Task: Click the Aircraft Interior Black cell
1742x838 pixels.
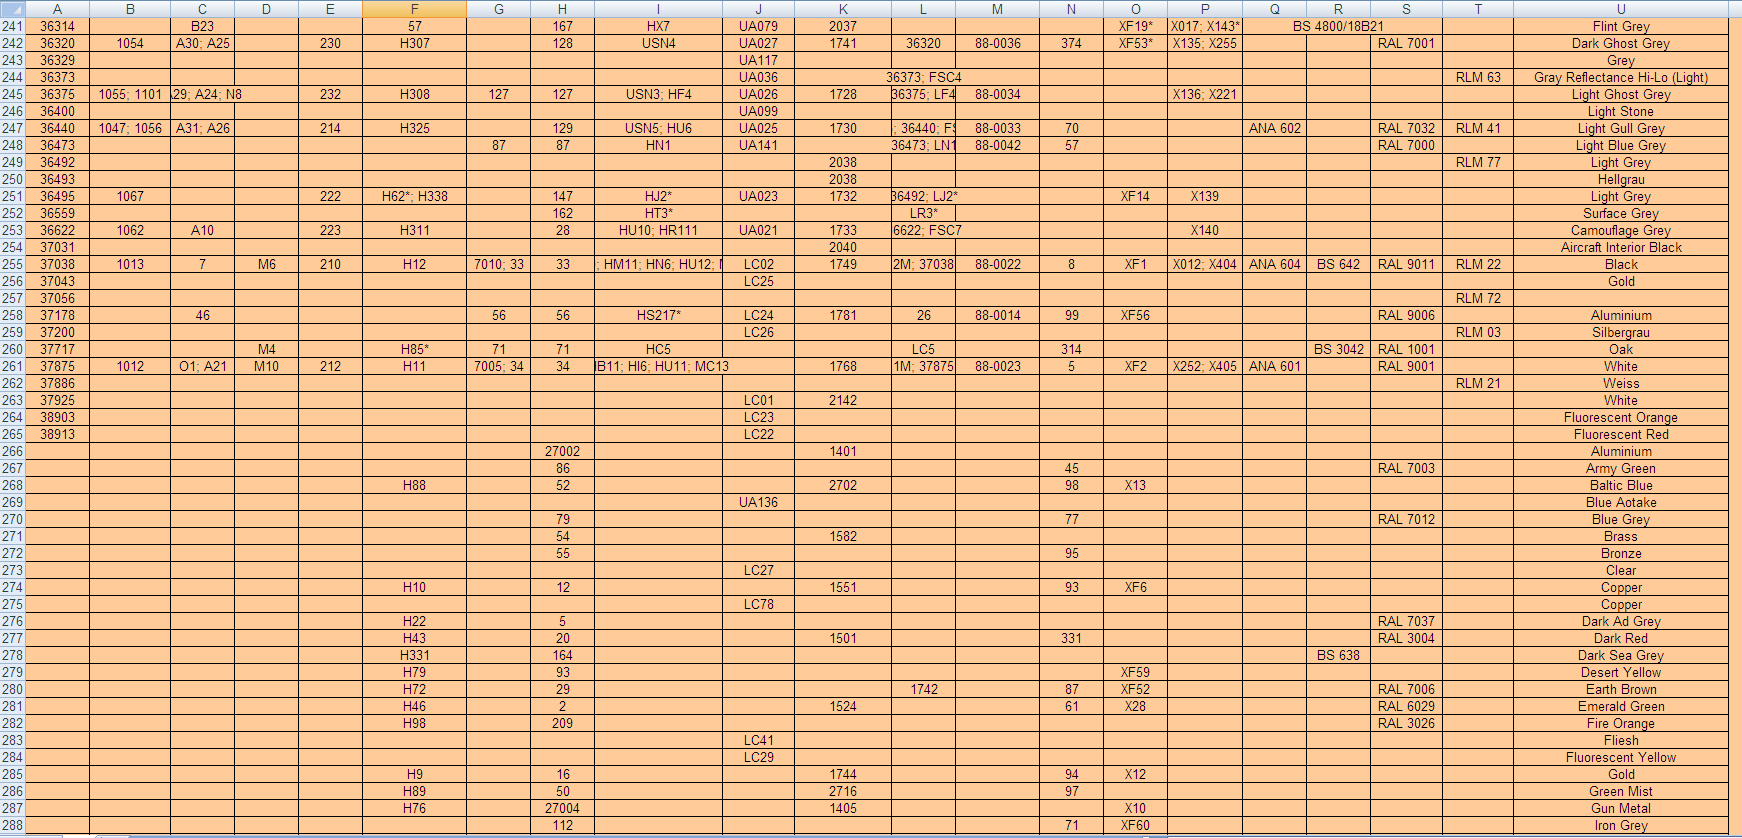Action: [1620, 248]
